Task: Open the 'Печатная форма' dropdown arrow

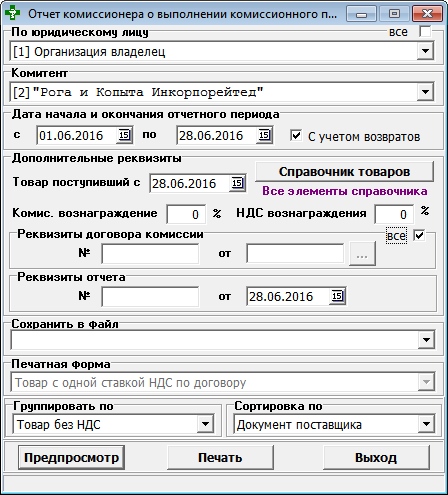Action: click(x=426, y=382)
